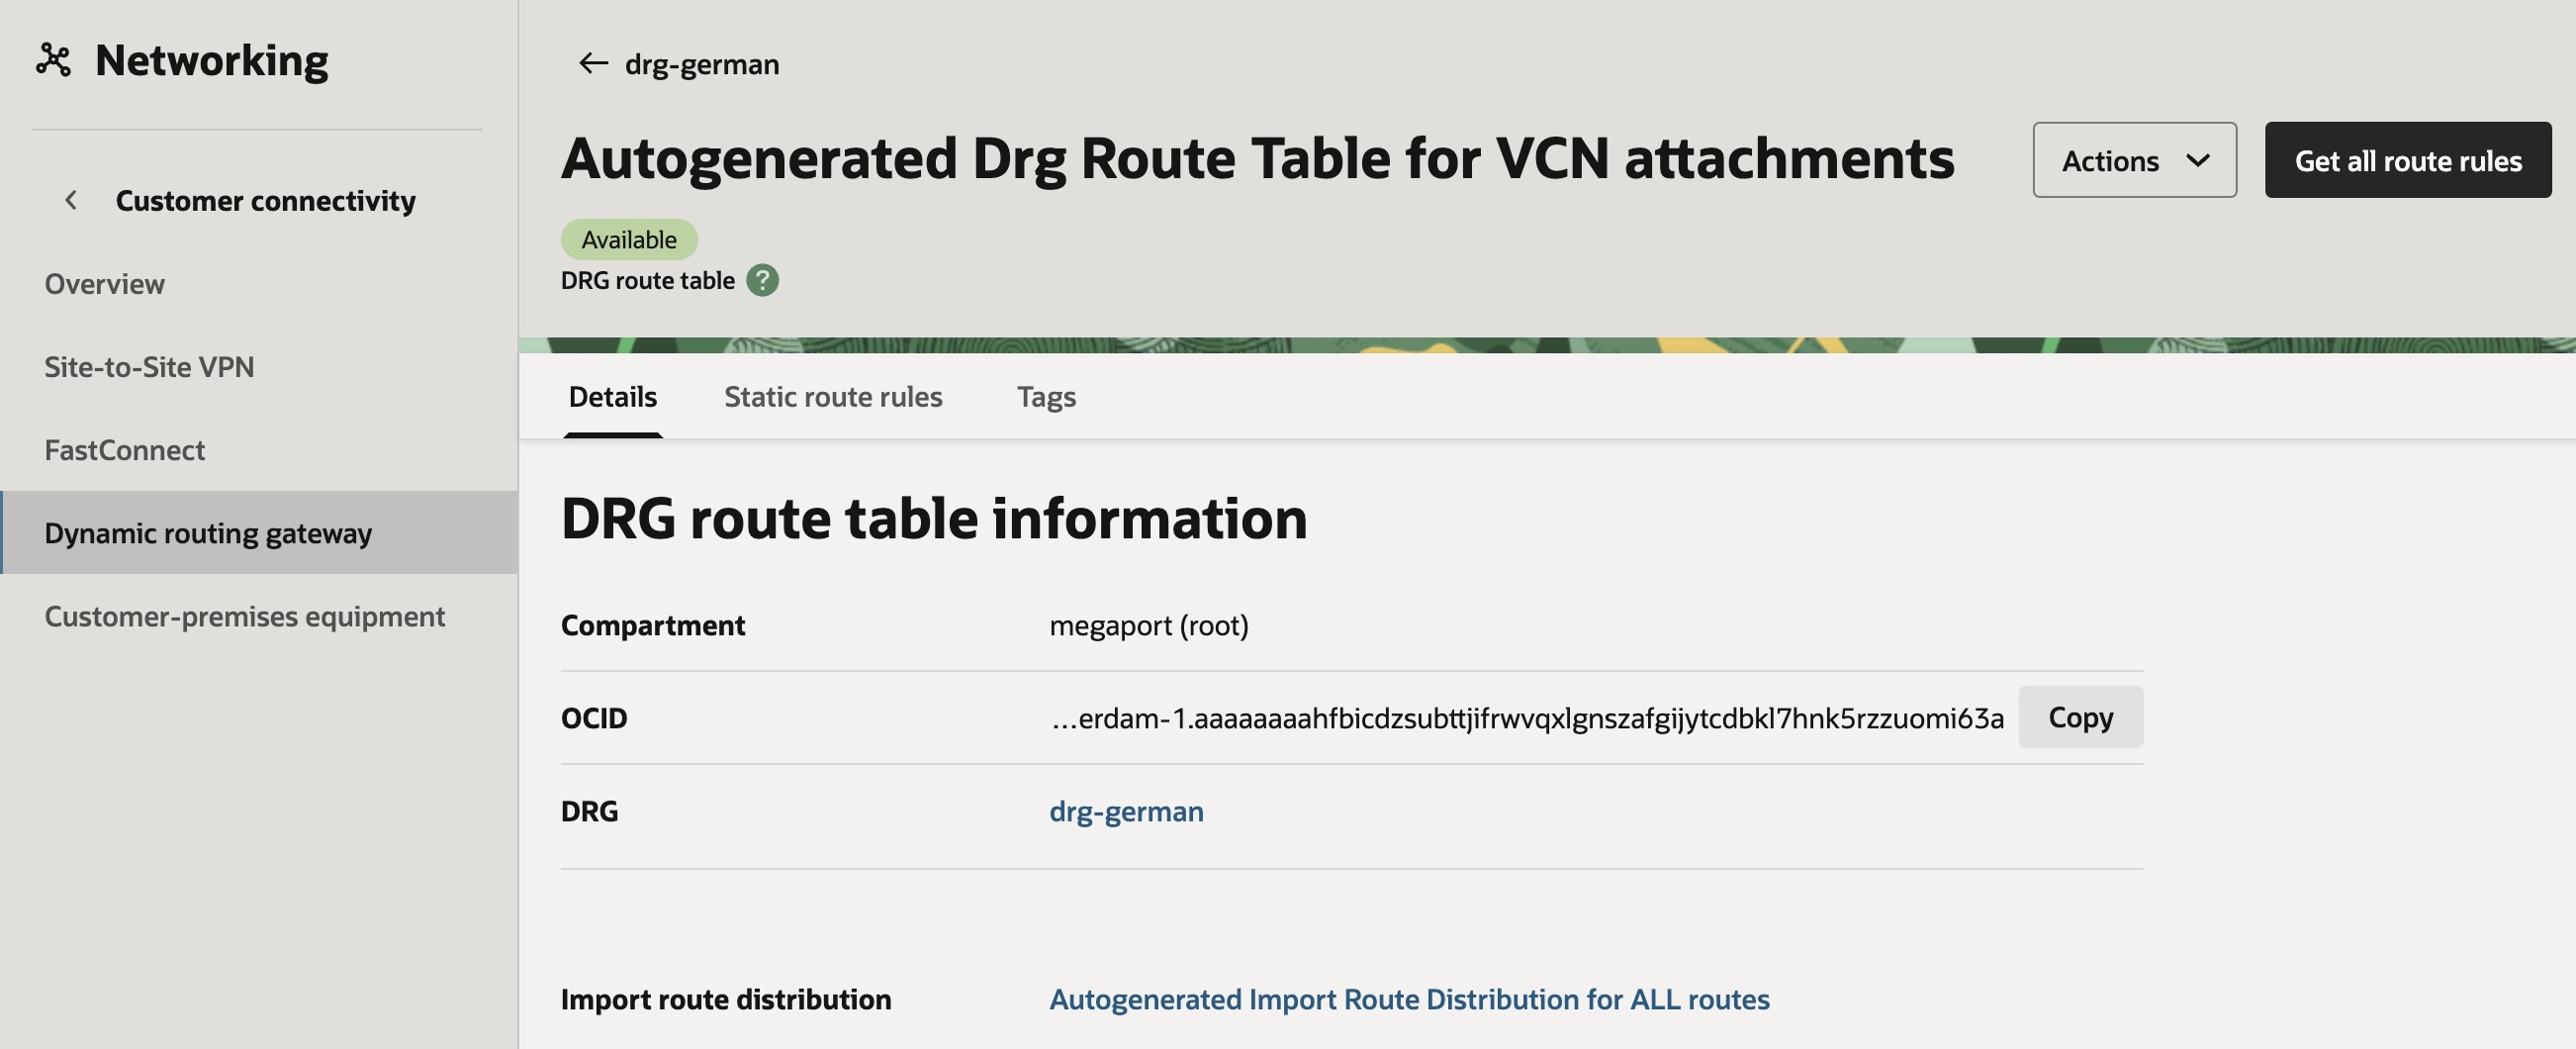Copy the route table OCID

pos(2079,716)
